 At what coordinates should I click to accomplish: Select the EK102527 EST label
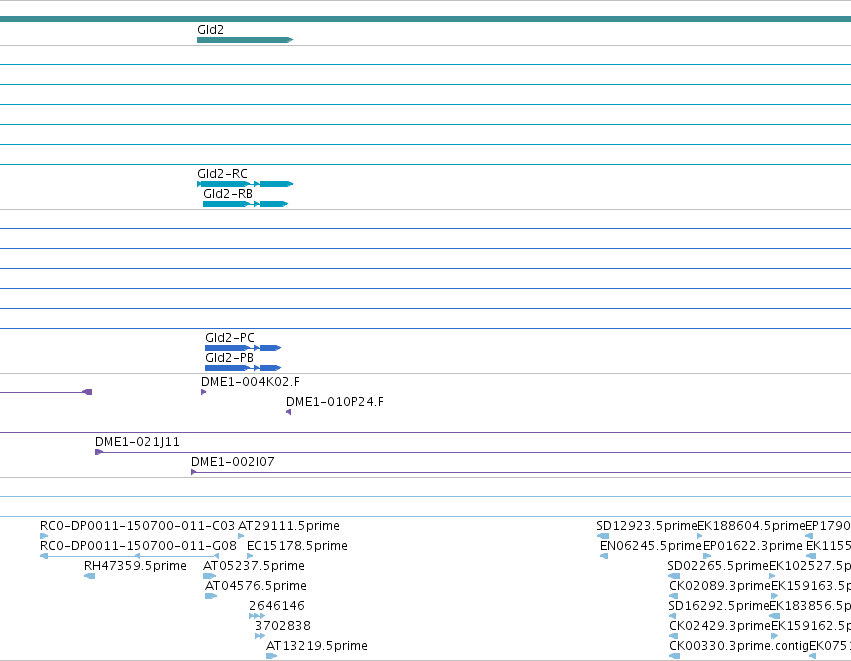(x=810, y=566)
